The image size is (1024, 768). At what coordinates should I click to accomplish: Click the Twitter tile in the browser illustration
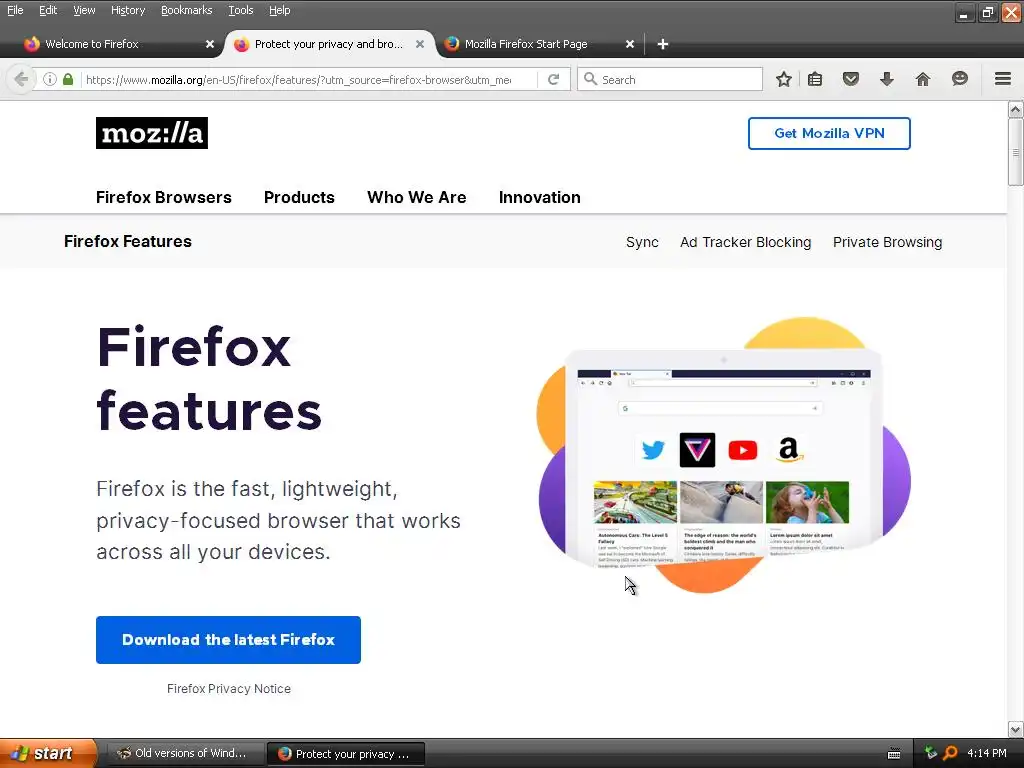(653, 450)
